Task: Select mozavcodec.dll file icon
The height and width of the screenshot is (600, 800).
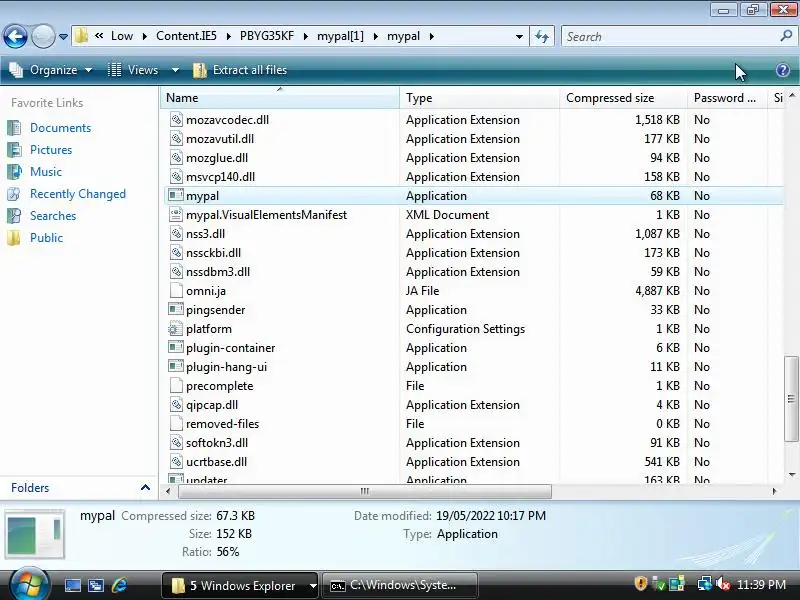Action: pyautogui.click(x=176, y=120)
